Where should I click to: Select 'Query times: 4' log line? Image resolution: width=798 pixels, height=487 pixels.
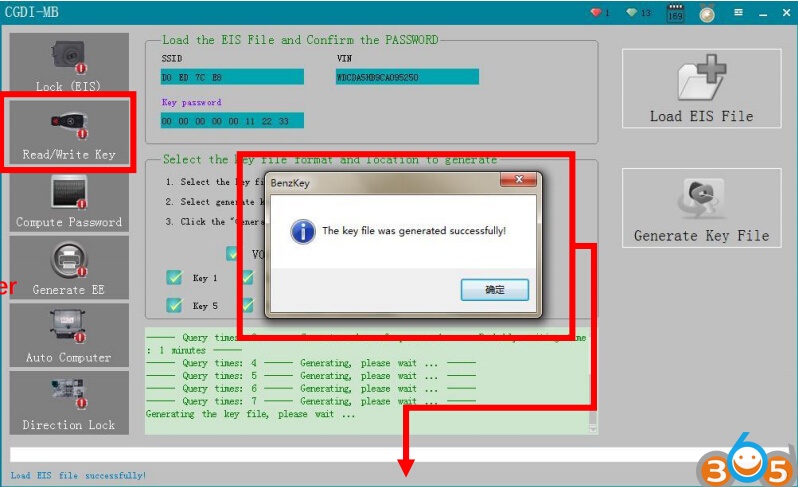(x=311, y=363)
